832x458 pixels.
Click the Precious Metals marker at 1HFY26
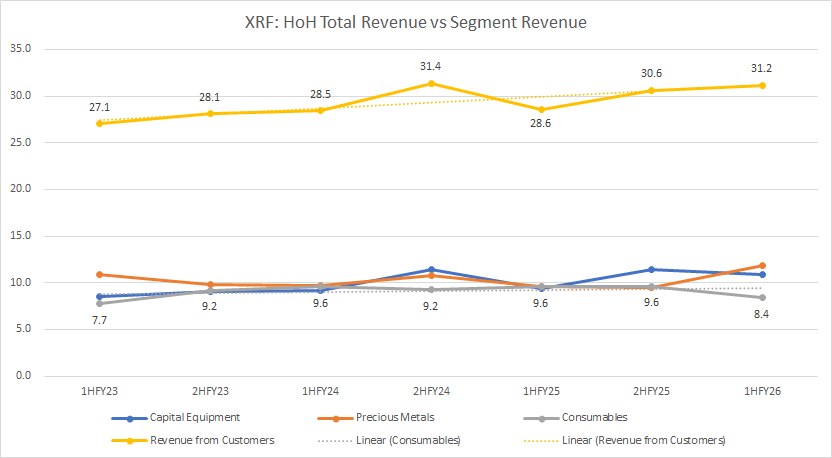click(764, 266)
